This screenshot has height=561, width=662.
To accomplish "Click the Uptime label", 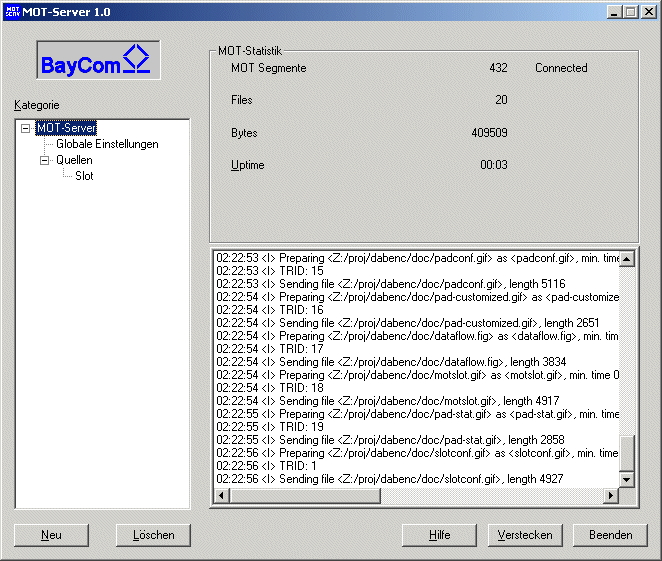I will pos(247,165).
